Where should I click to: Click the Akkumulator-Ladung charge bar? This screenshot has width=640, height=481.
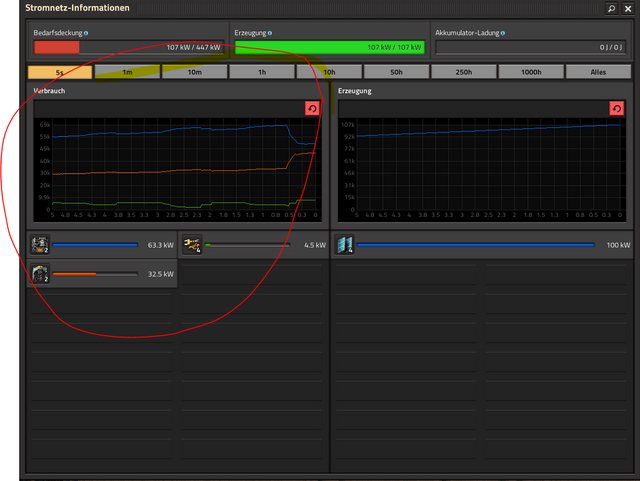point(530,47)
